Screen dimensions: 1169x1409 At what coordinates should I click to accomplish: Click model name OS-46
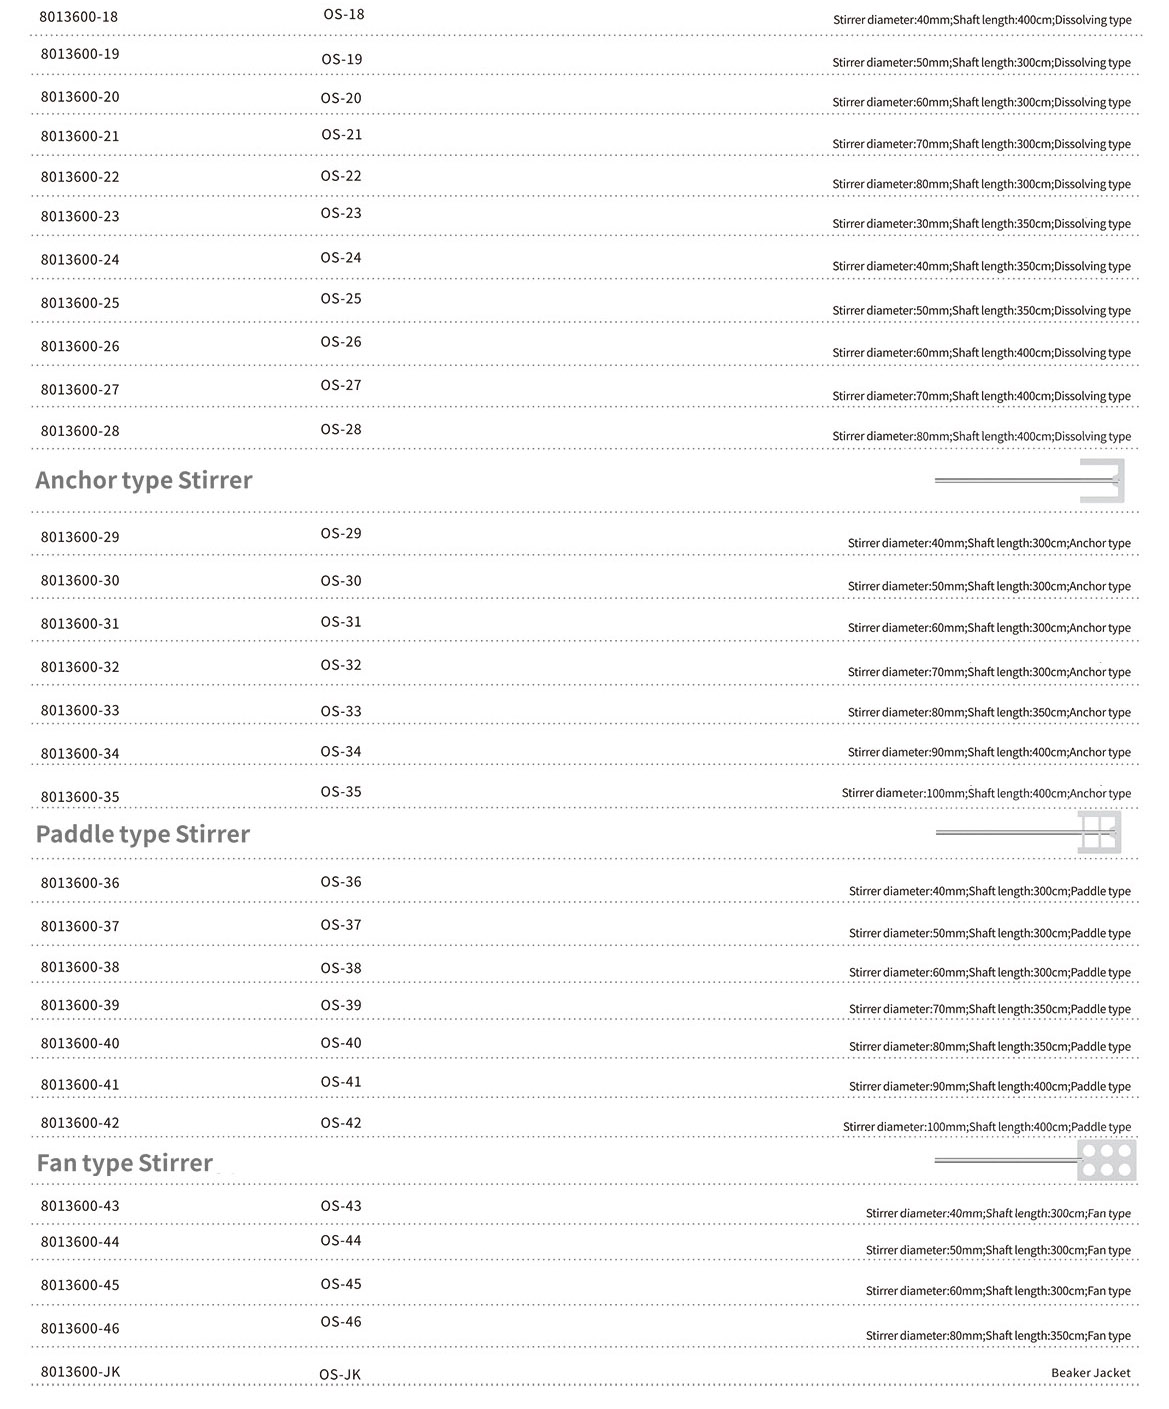point(341,1322)
